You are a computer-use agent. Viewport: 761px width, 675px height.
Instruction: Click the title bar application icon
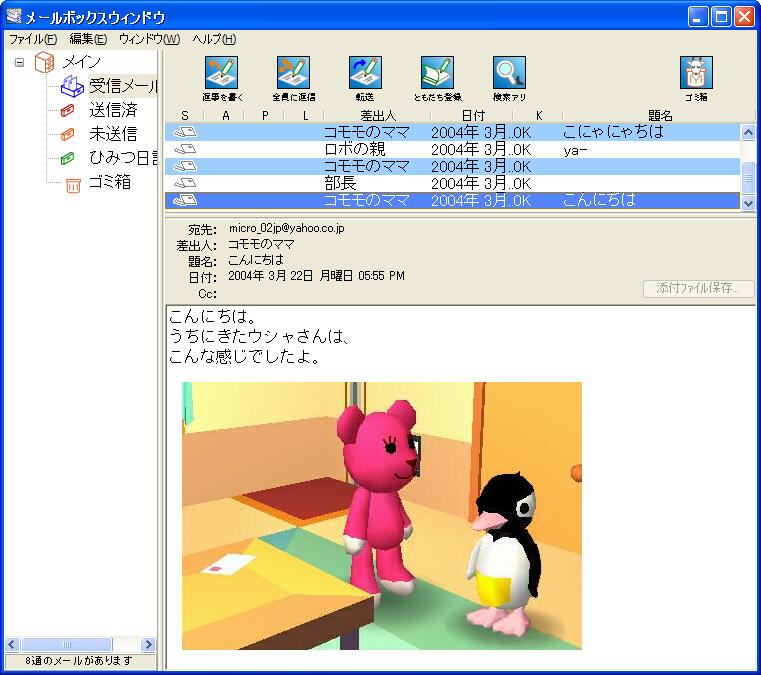14,16
